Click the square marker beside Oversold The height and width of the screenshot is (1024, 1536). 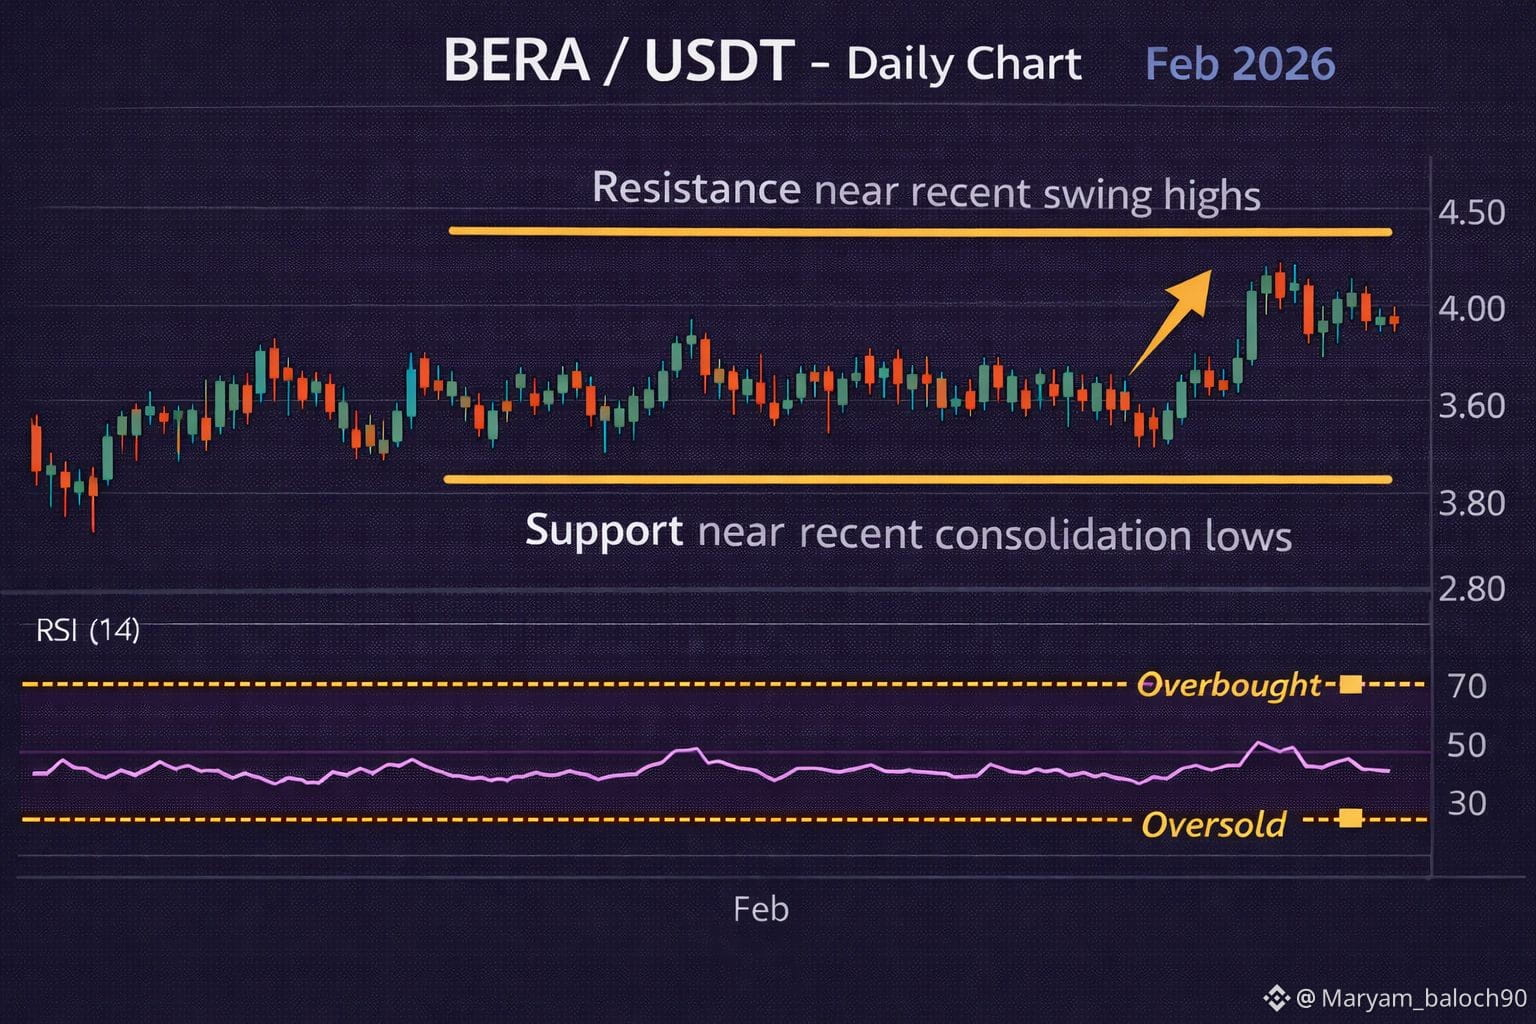click(1350, 819)
